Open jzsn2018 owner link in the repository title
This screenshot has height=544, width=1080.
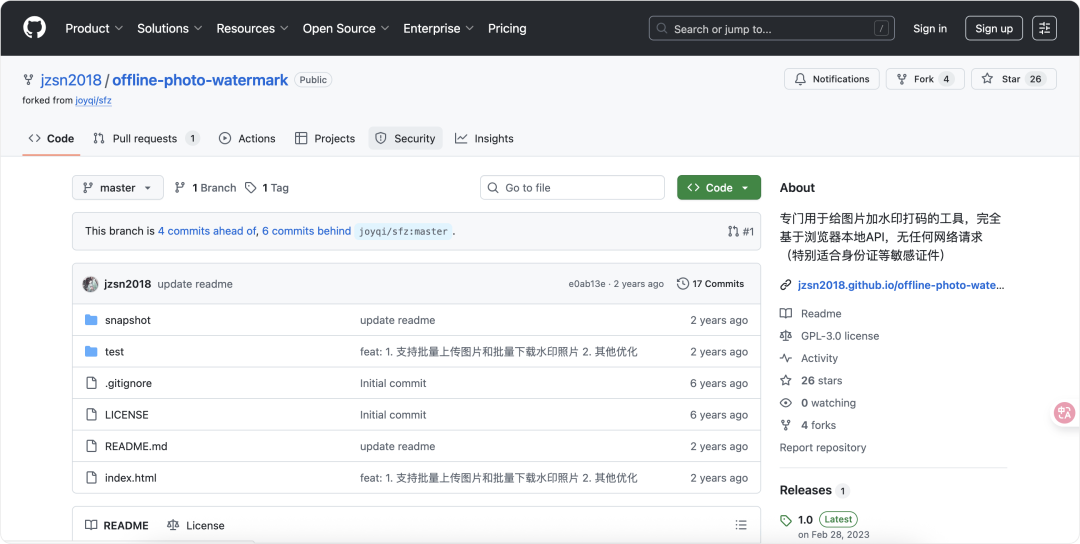tap(71, 80)
